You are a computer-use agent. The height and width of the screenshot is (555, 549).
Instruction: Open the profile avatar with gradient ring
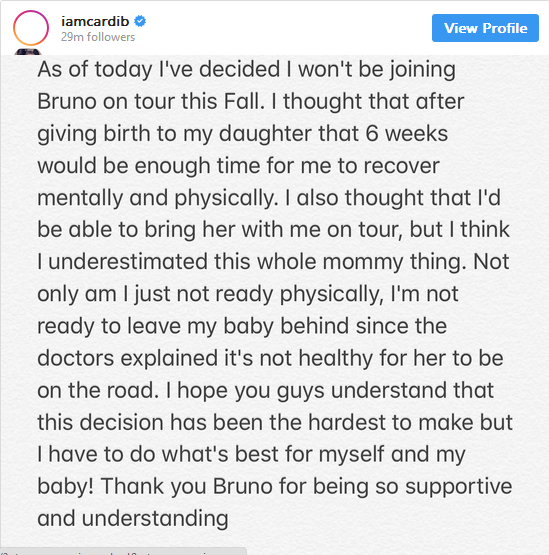coord(31,28)
